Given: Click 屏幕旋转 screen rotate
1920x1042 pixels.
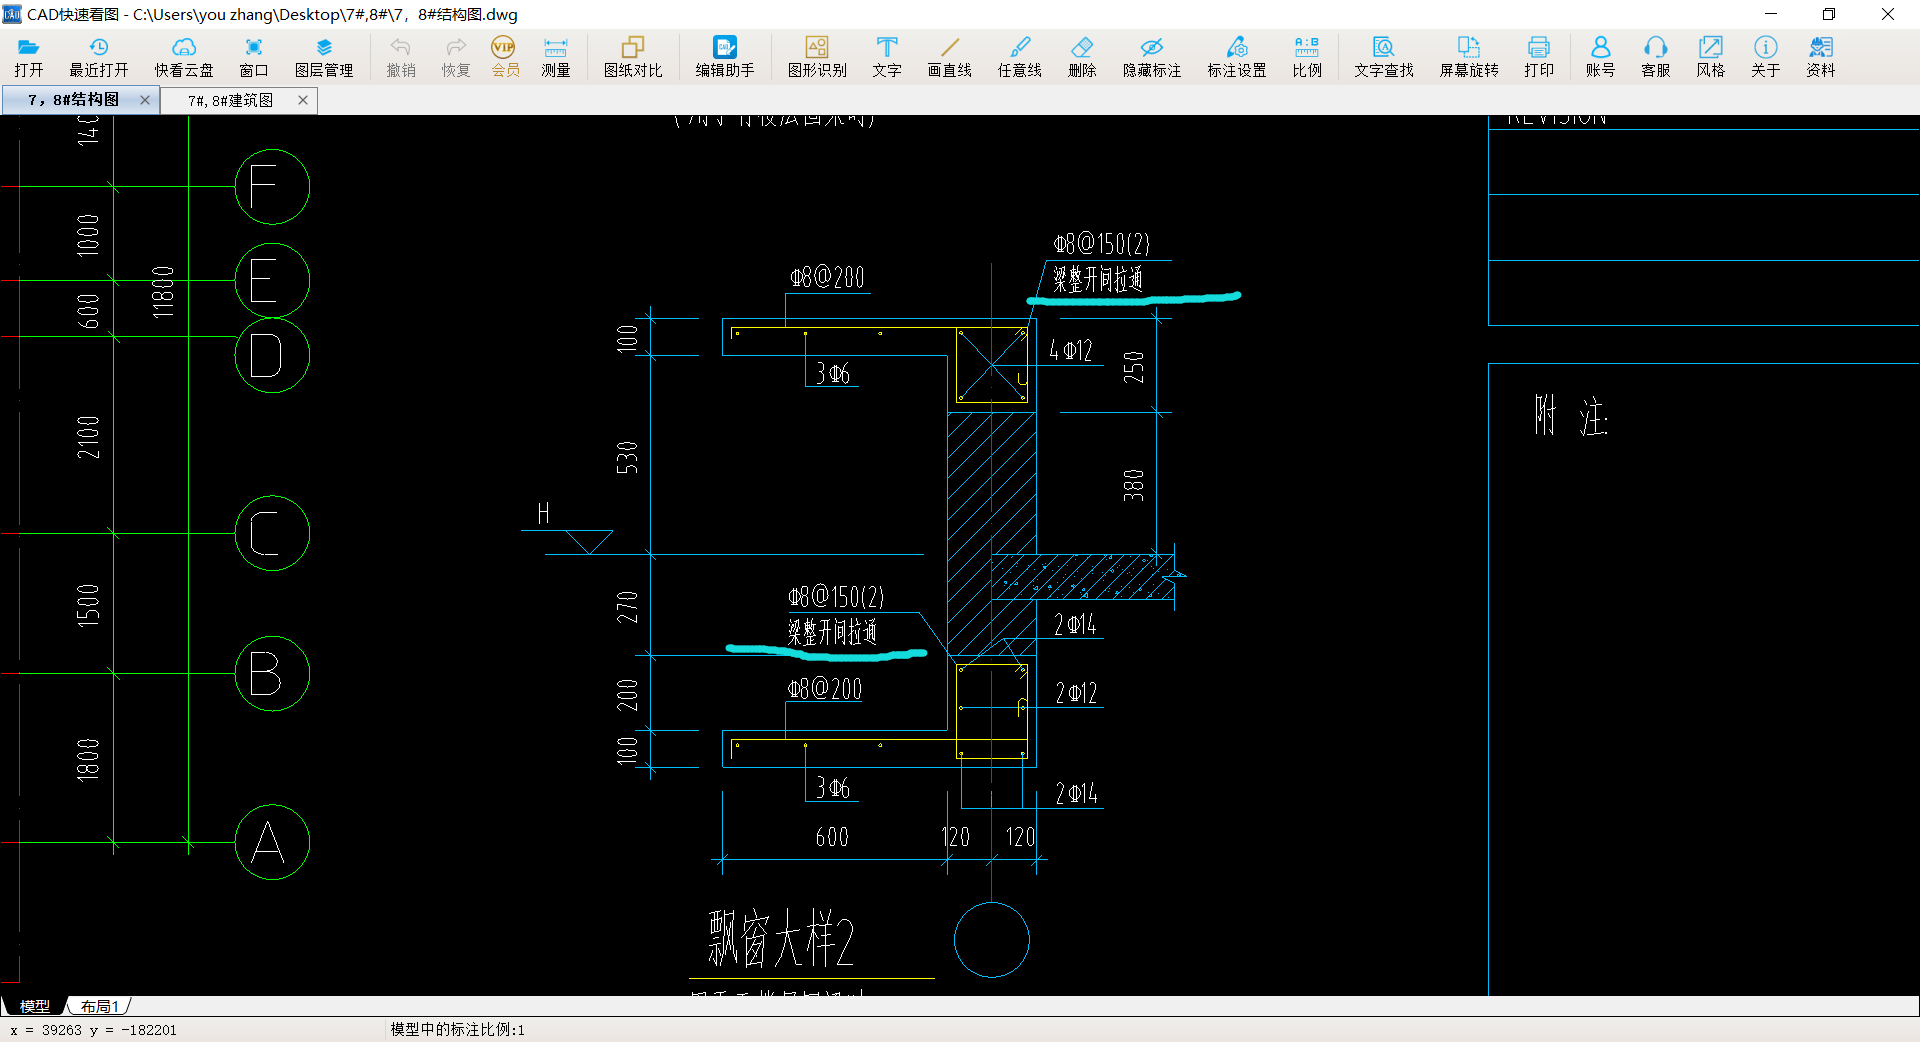Looking at the screenshot, I should [x=1469, y=57].
